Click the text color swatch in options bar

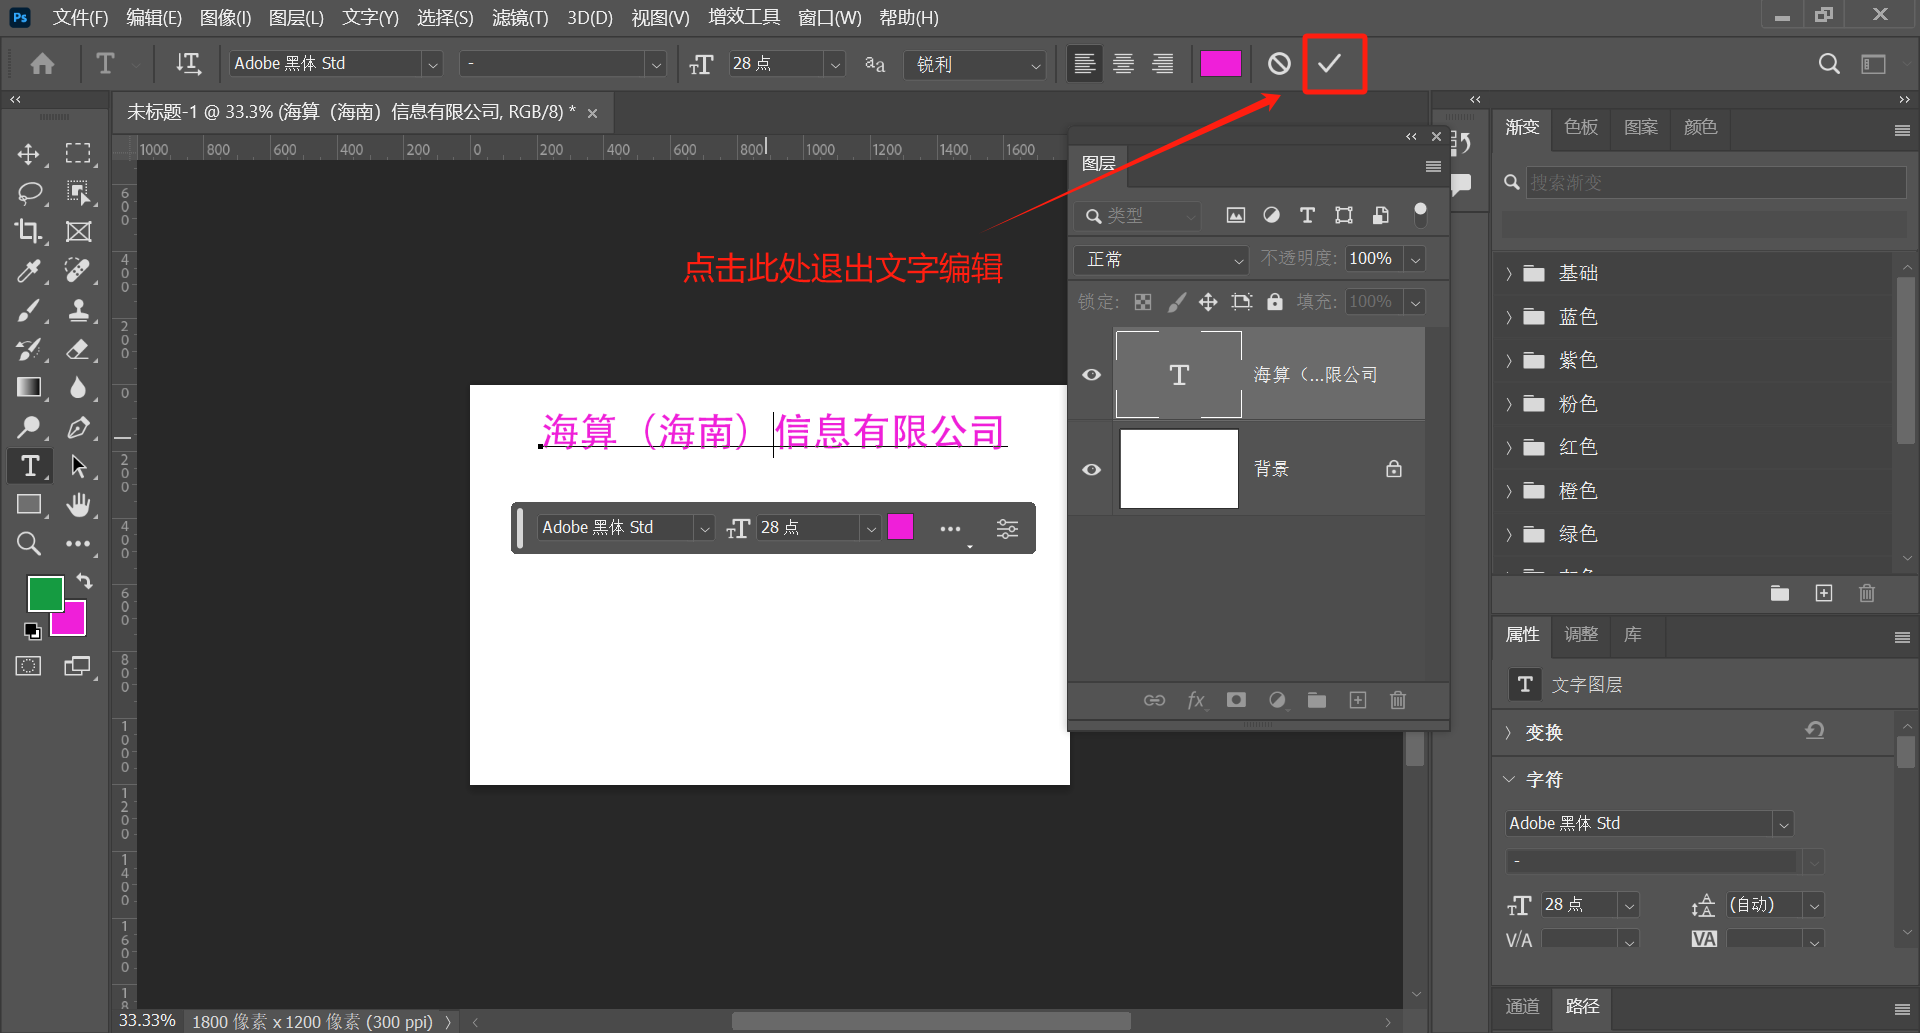1221,64
